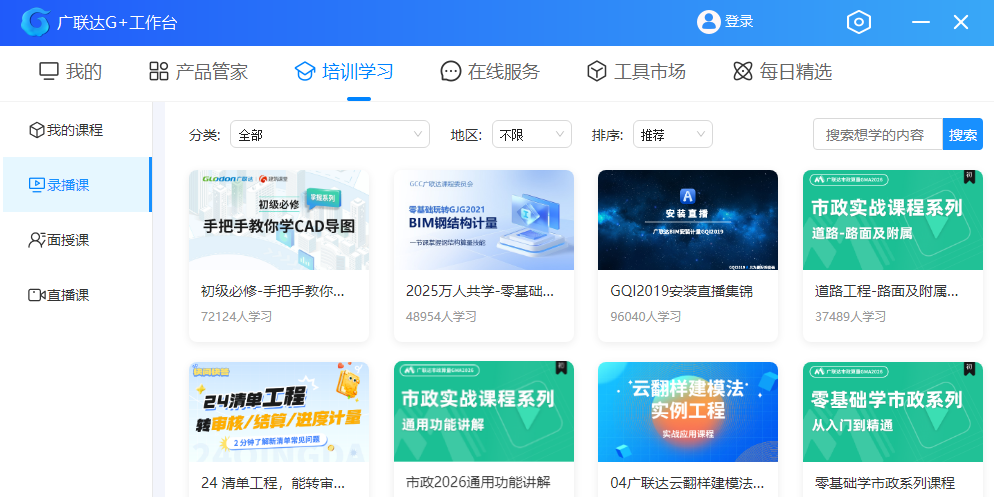Select 录播课 in the sidebar
Screen dimensions: 994x497
(77, 185)
